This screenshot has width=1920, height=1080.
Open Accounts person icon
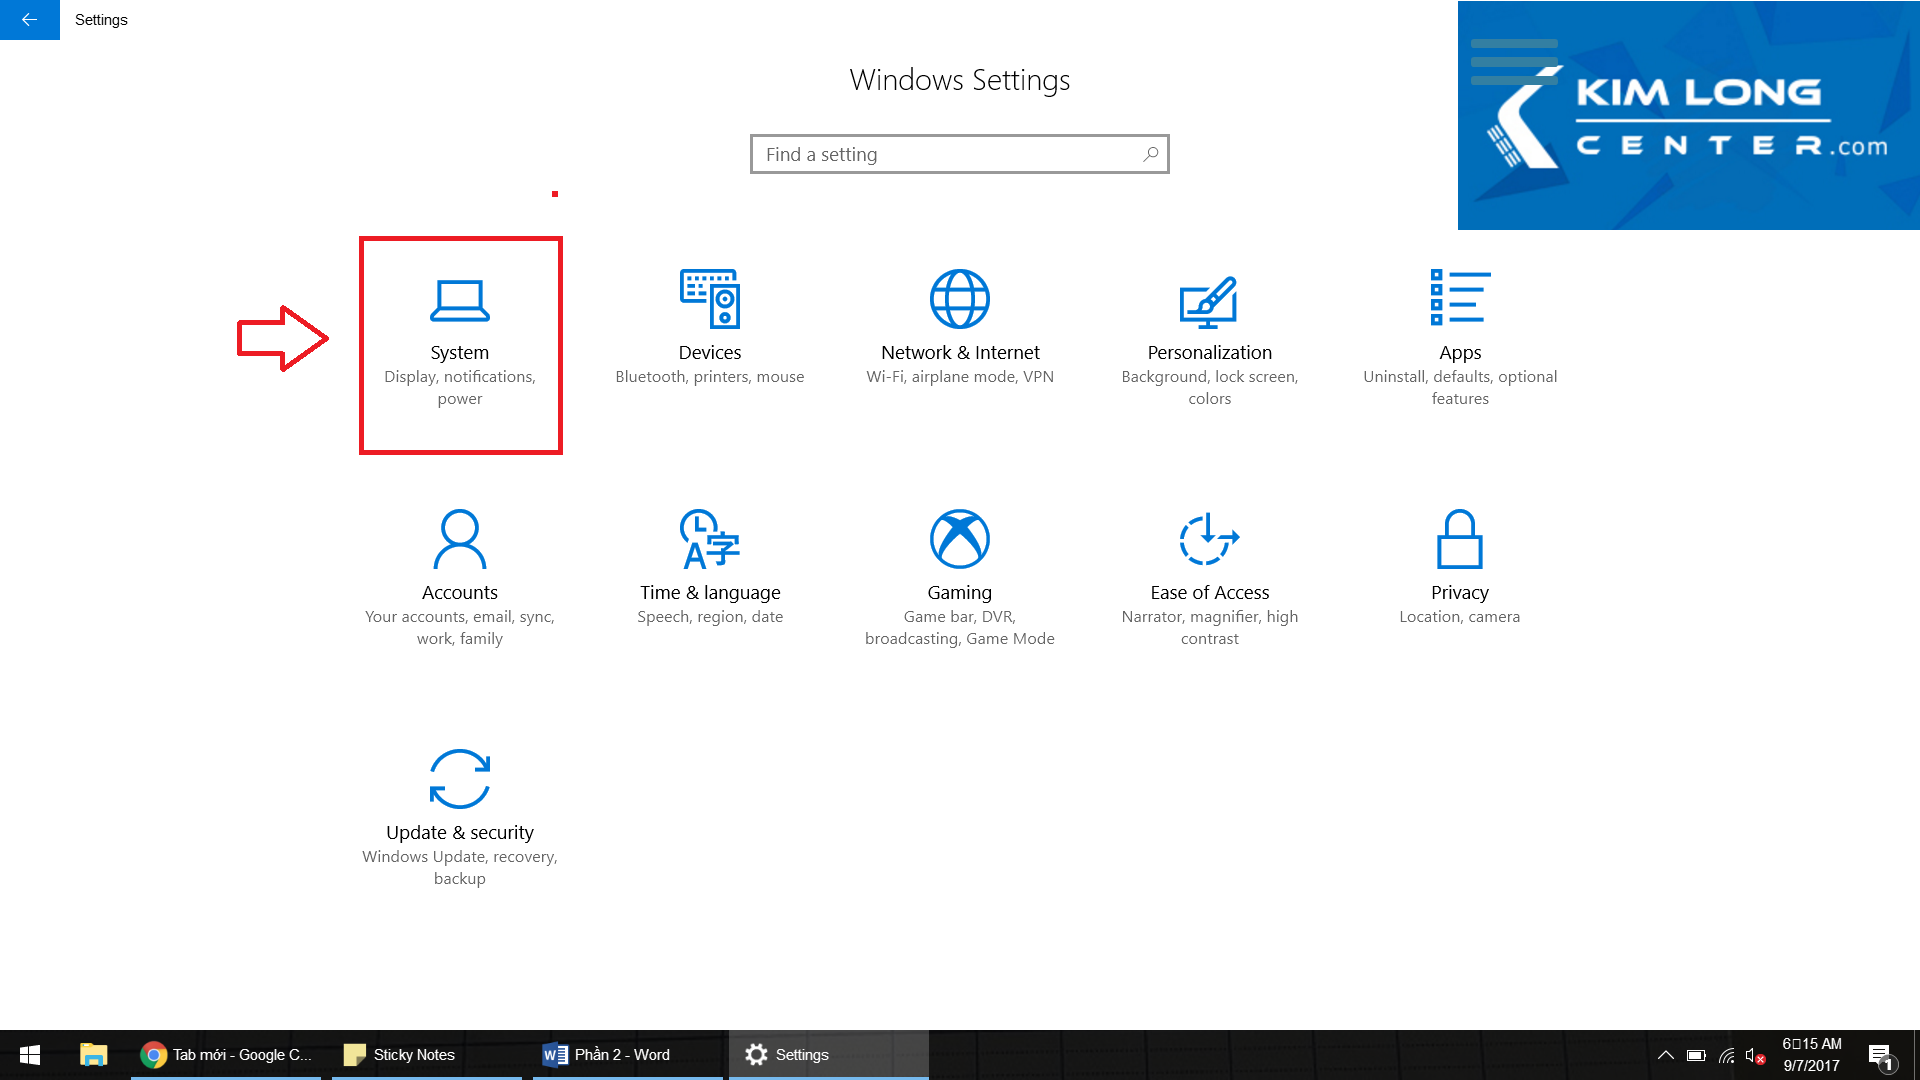pos(460,539)
